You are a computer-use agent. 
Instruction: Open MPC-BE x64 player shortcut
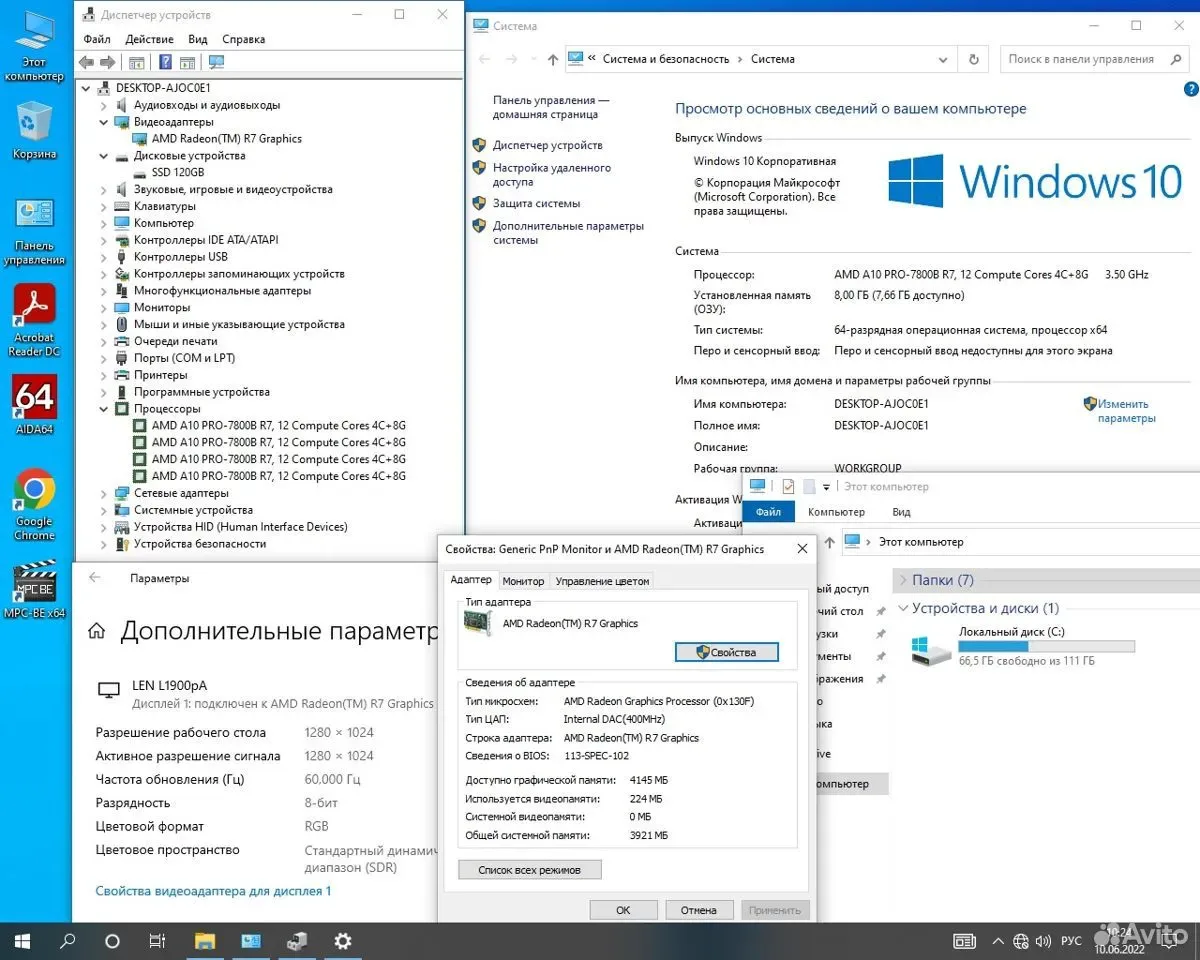34,590
